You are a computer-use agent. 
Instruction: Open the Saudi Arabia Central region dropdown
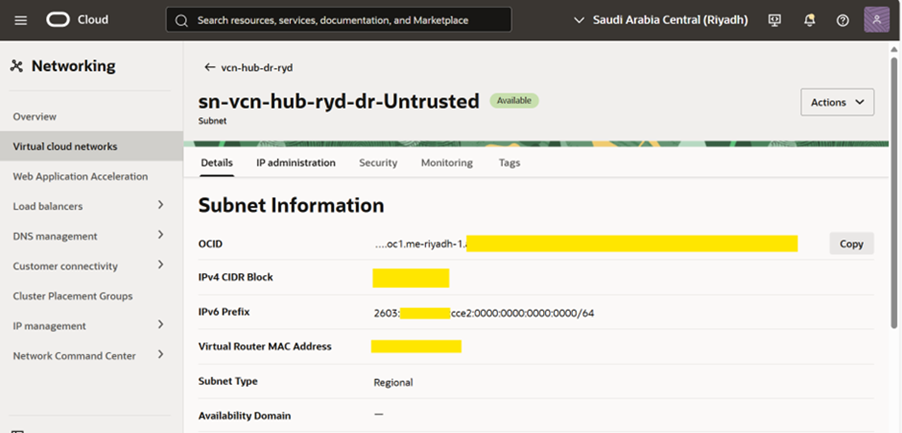661,20
